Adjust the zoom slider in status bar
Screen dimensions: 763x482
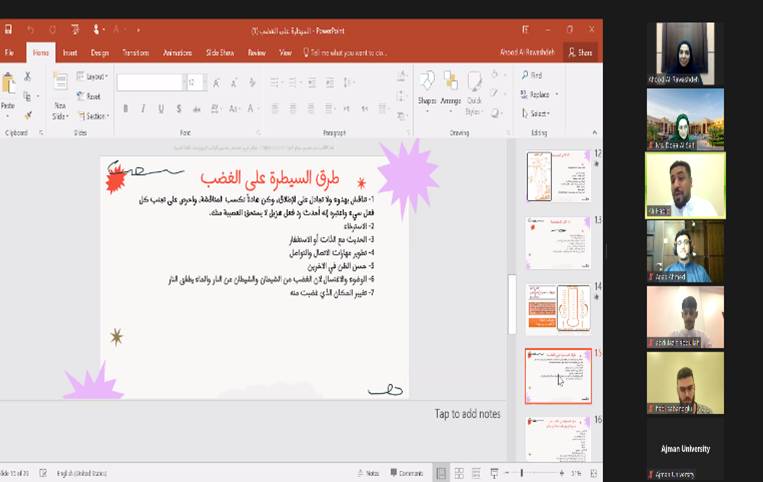(x=521, y=473)
